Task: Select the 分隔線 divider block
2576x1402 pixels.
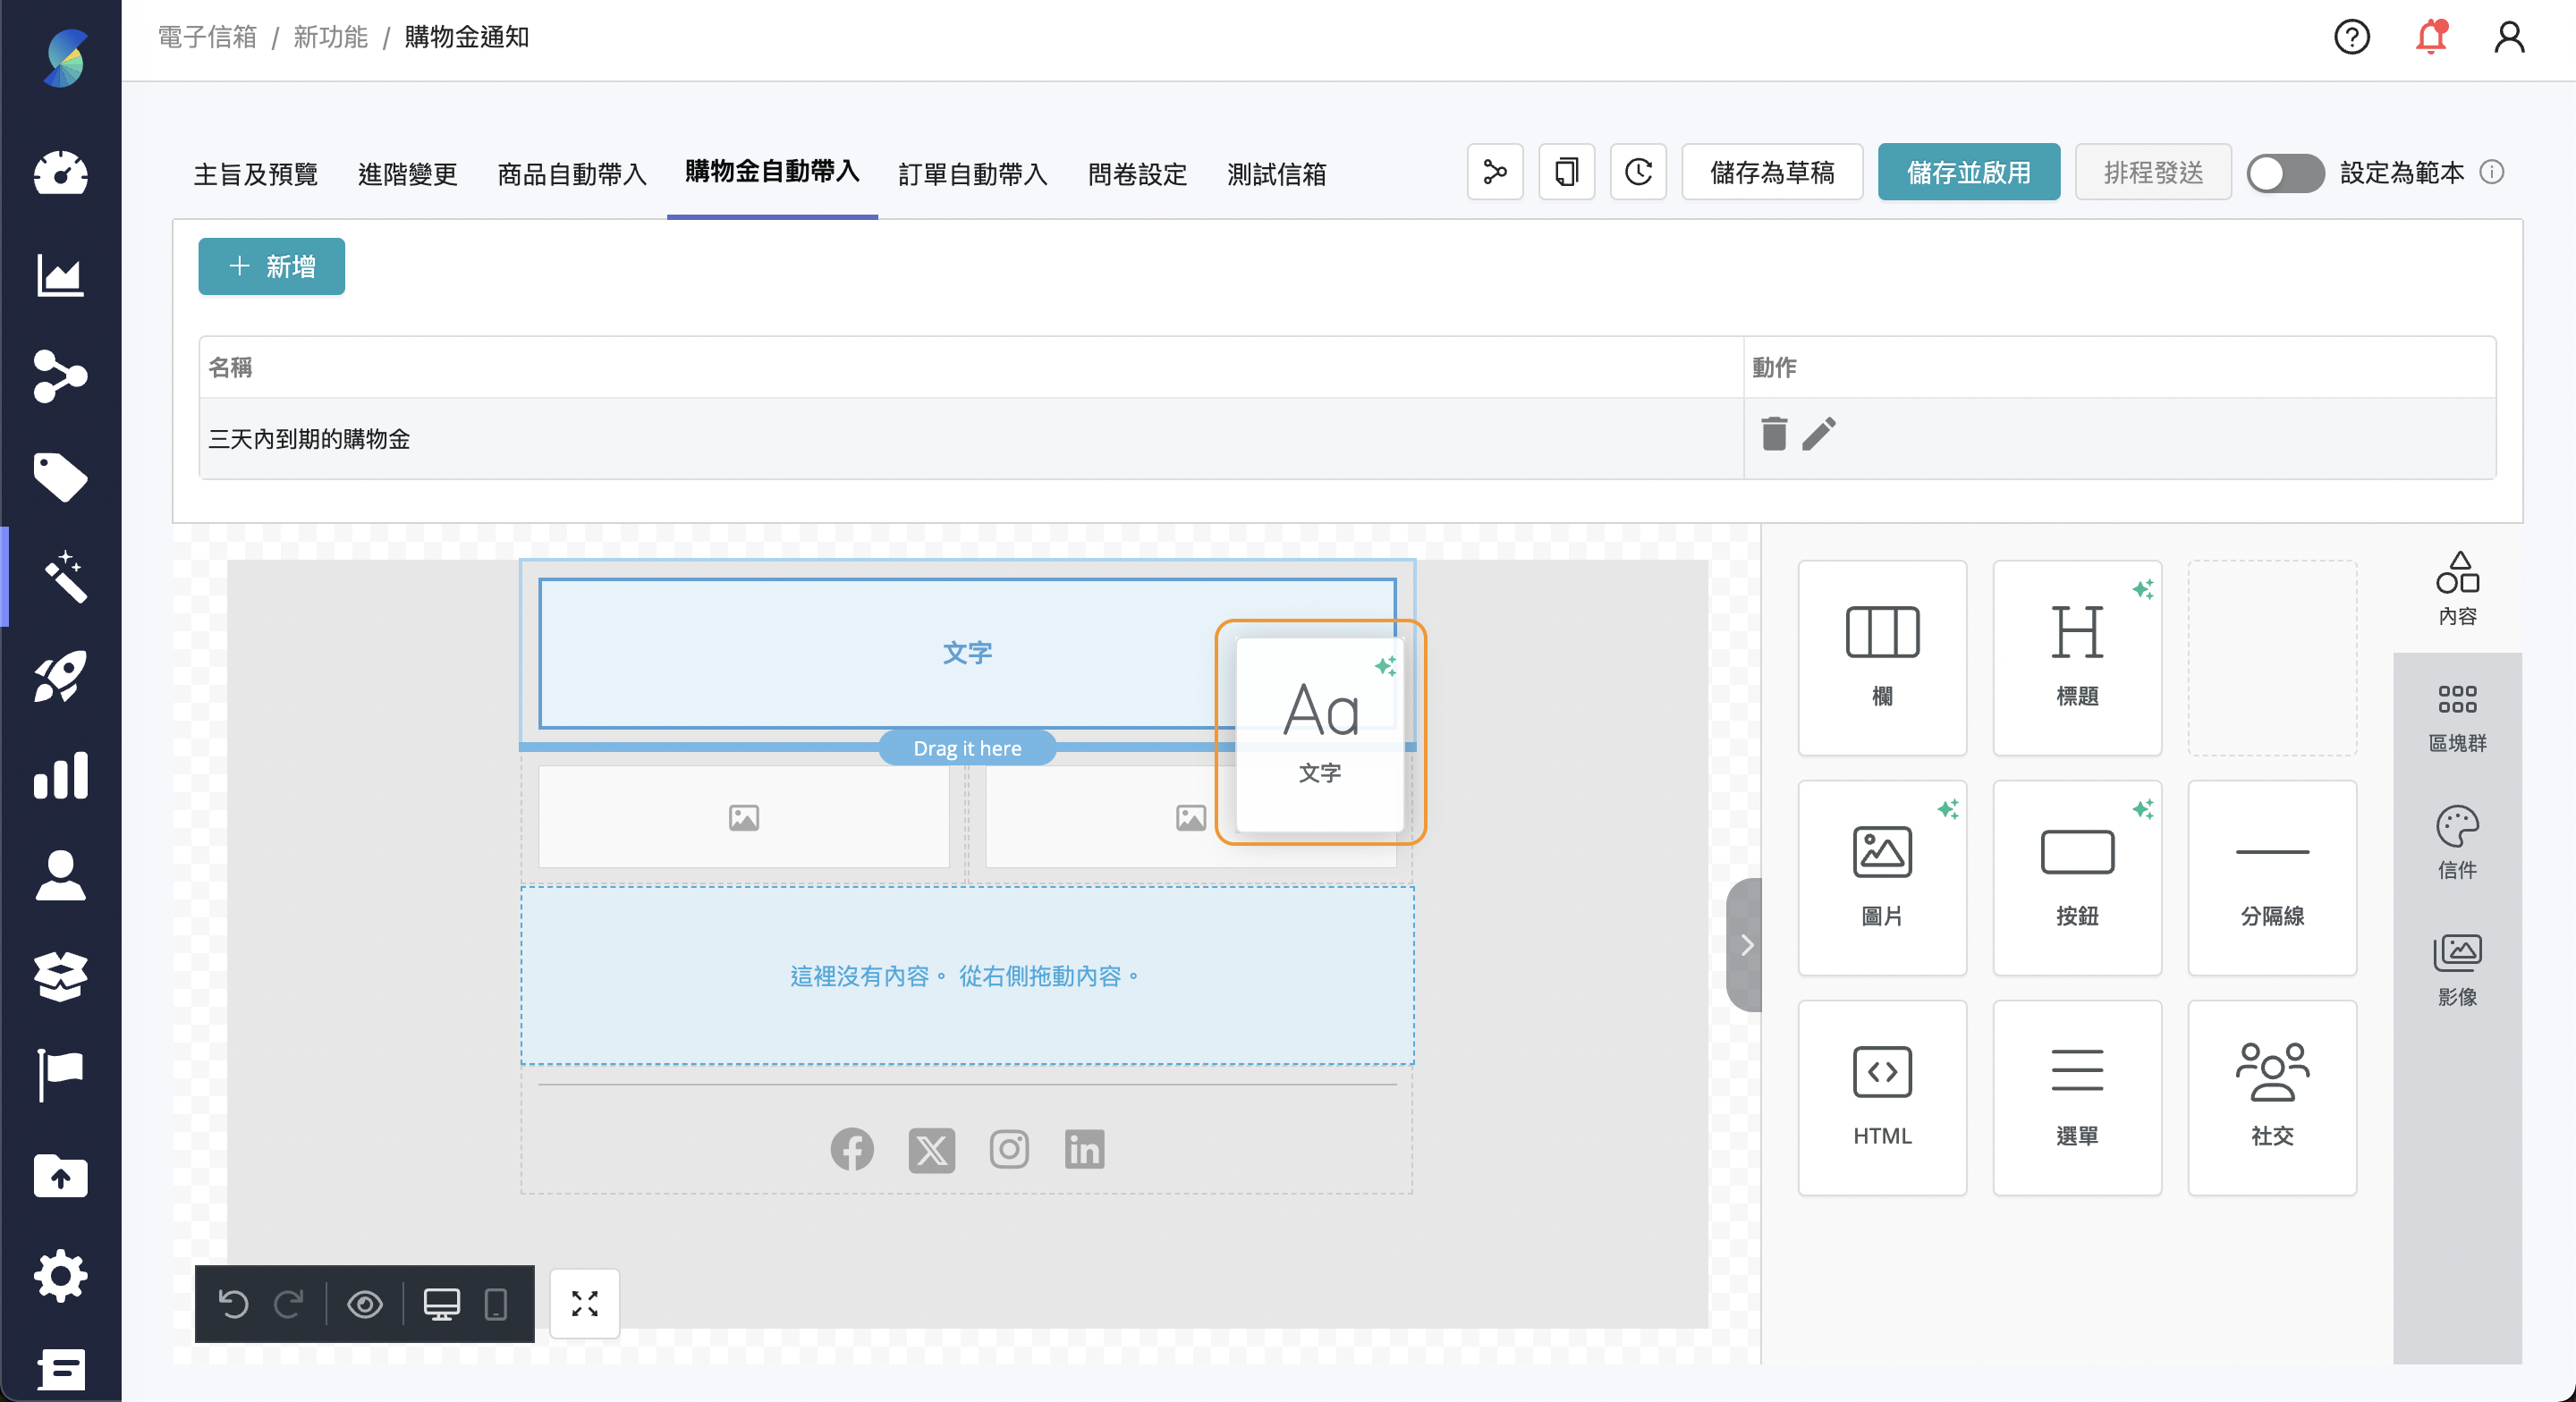Action: pos(2271,877)
